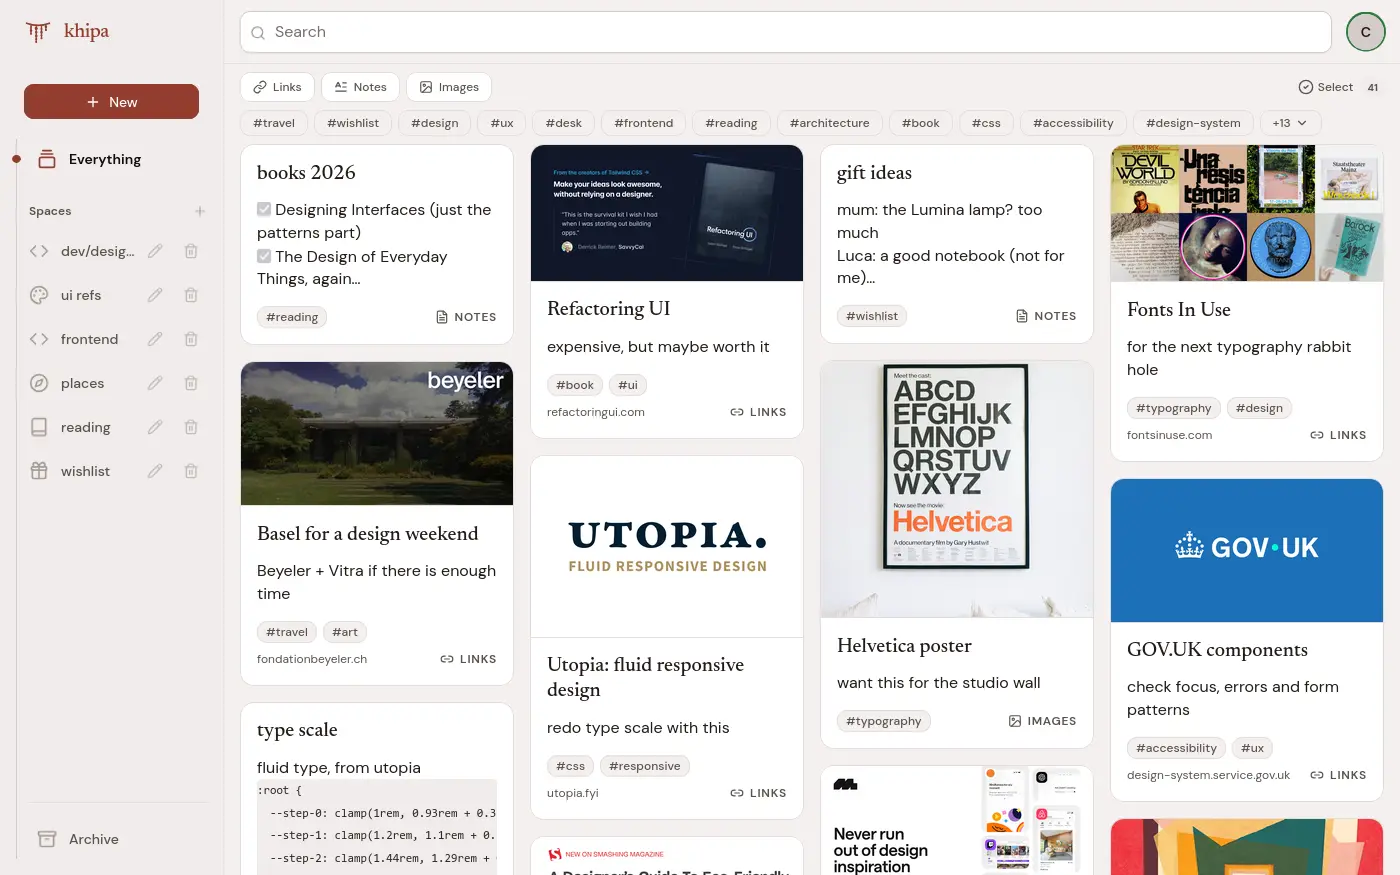Viewport: 1400px width, 875px height.
Task: Open fontsinuse.com link
Action: [x=1169, y=435]
